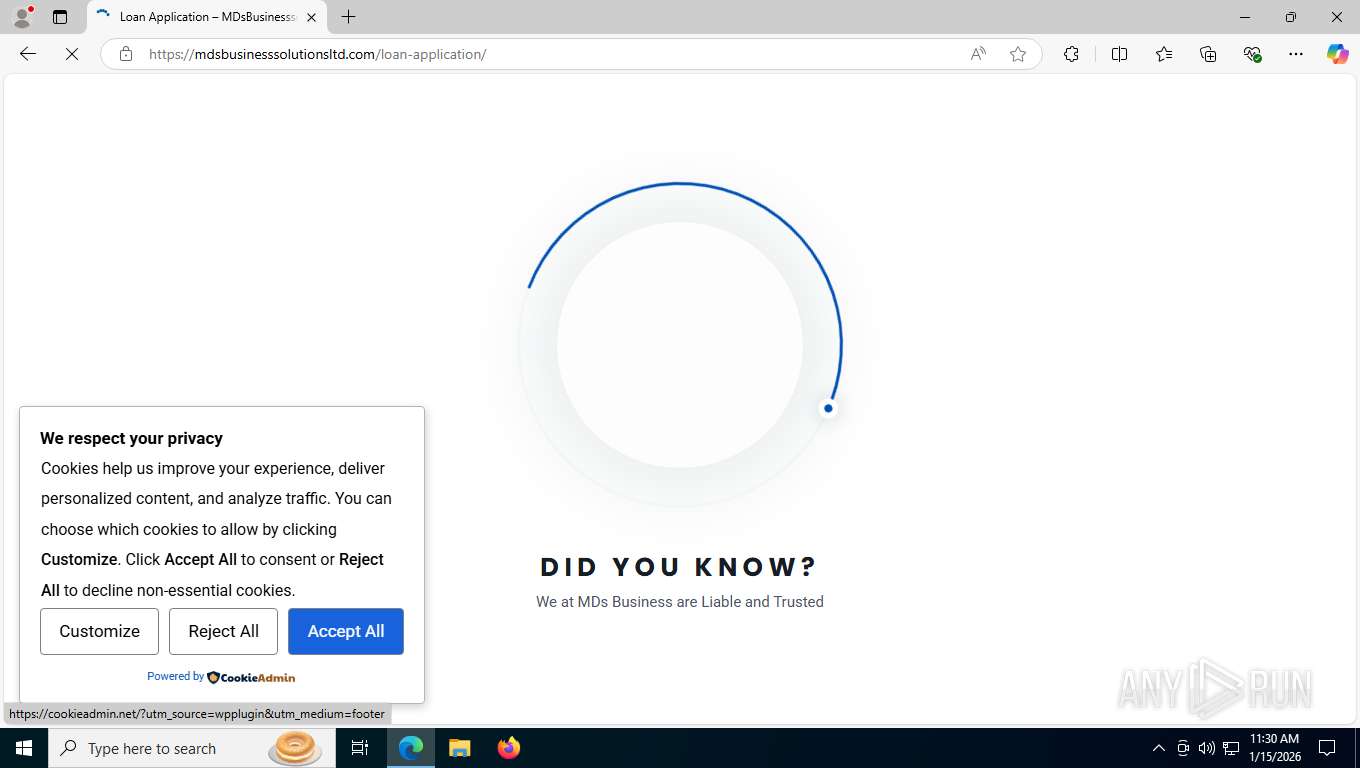Open the volume control icon
This screenshot has width=1360, height=768.
coord(1207,748)
